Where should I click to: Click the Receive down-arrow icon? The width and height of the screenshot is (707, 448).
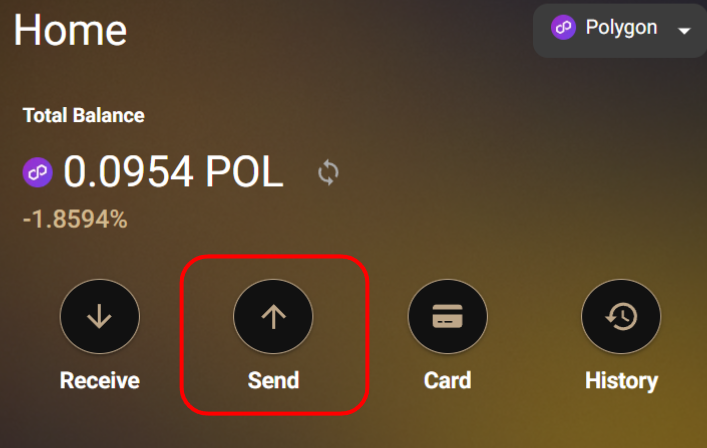(x=100, y=316)
